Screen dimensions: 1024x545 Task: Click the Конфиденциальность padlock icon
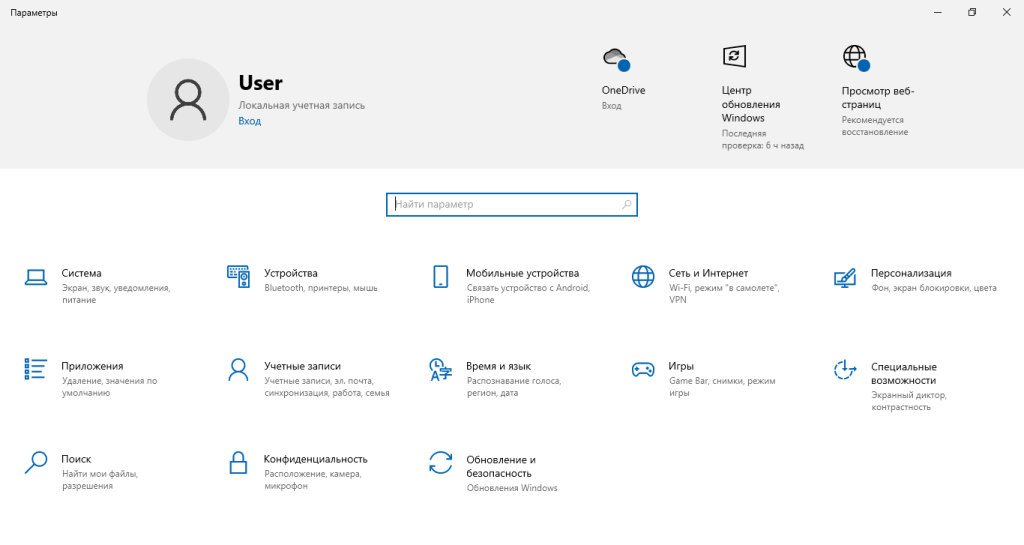[238, 462]
